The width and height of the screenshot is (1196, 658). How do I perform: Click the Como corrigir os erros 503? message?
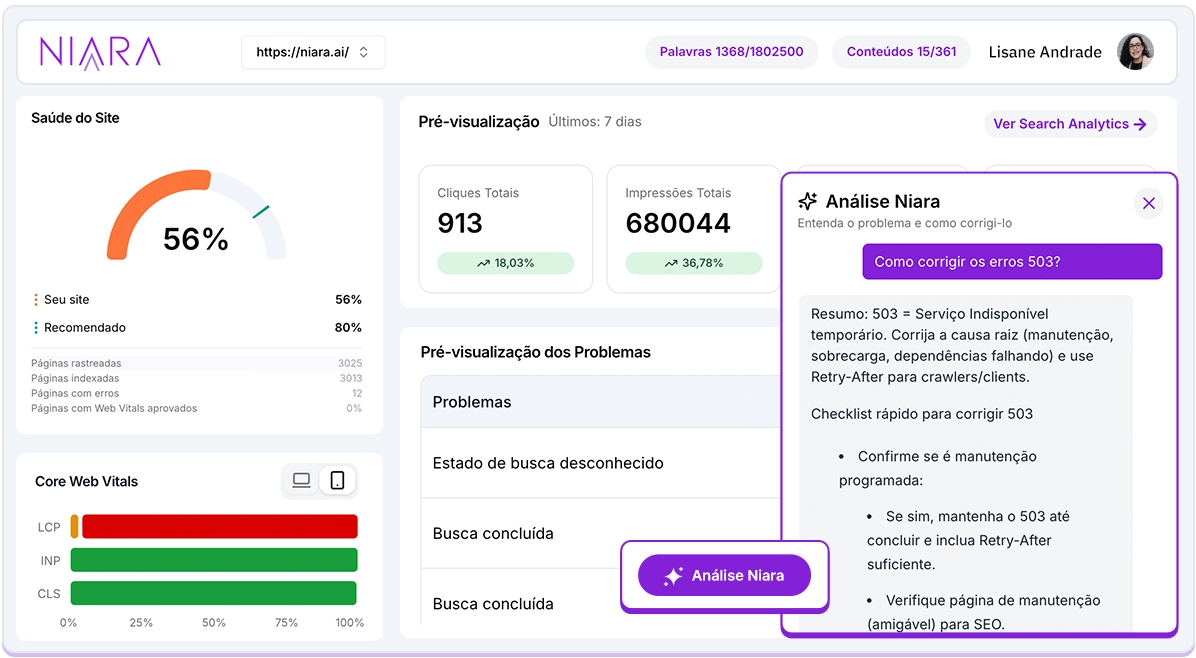click(1012, 262)
